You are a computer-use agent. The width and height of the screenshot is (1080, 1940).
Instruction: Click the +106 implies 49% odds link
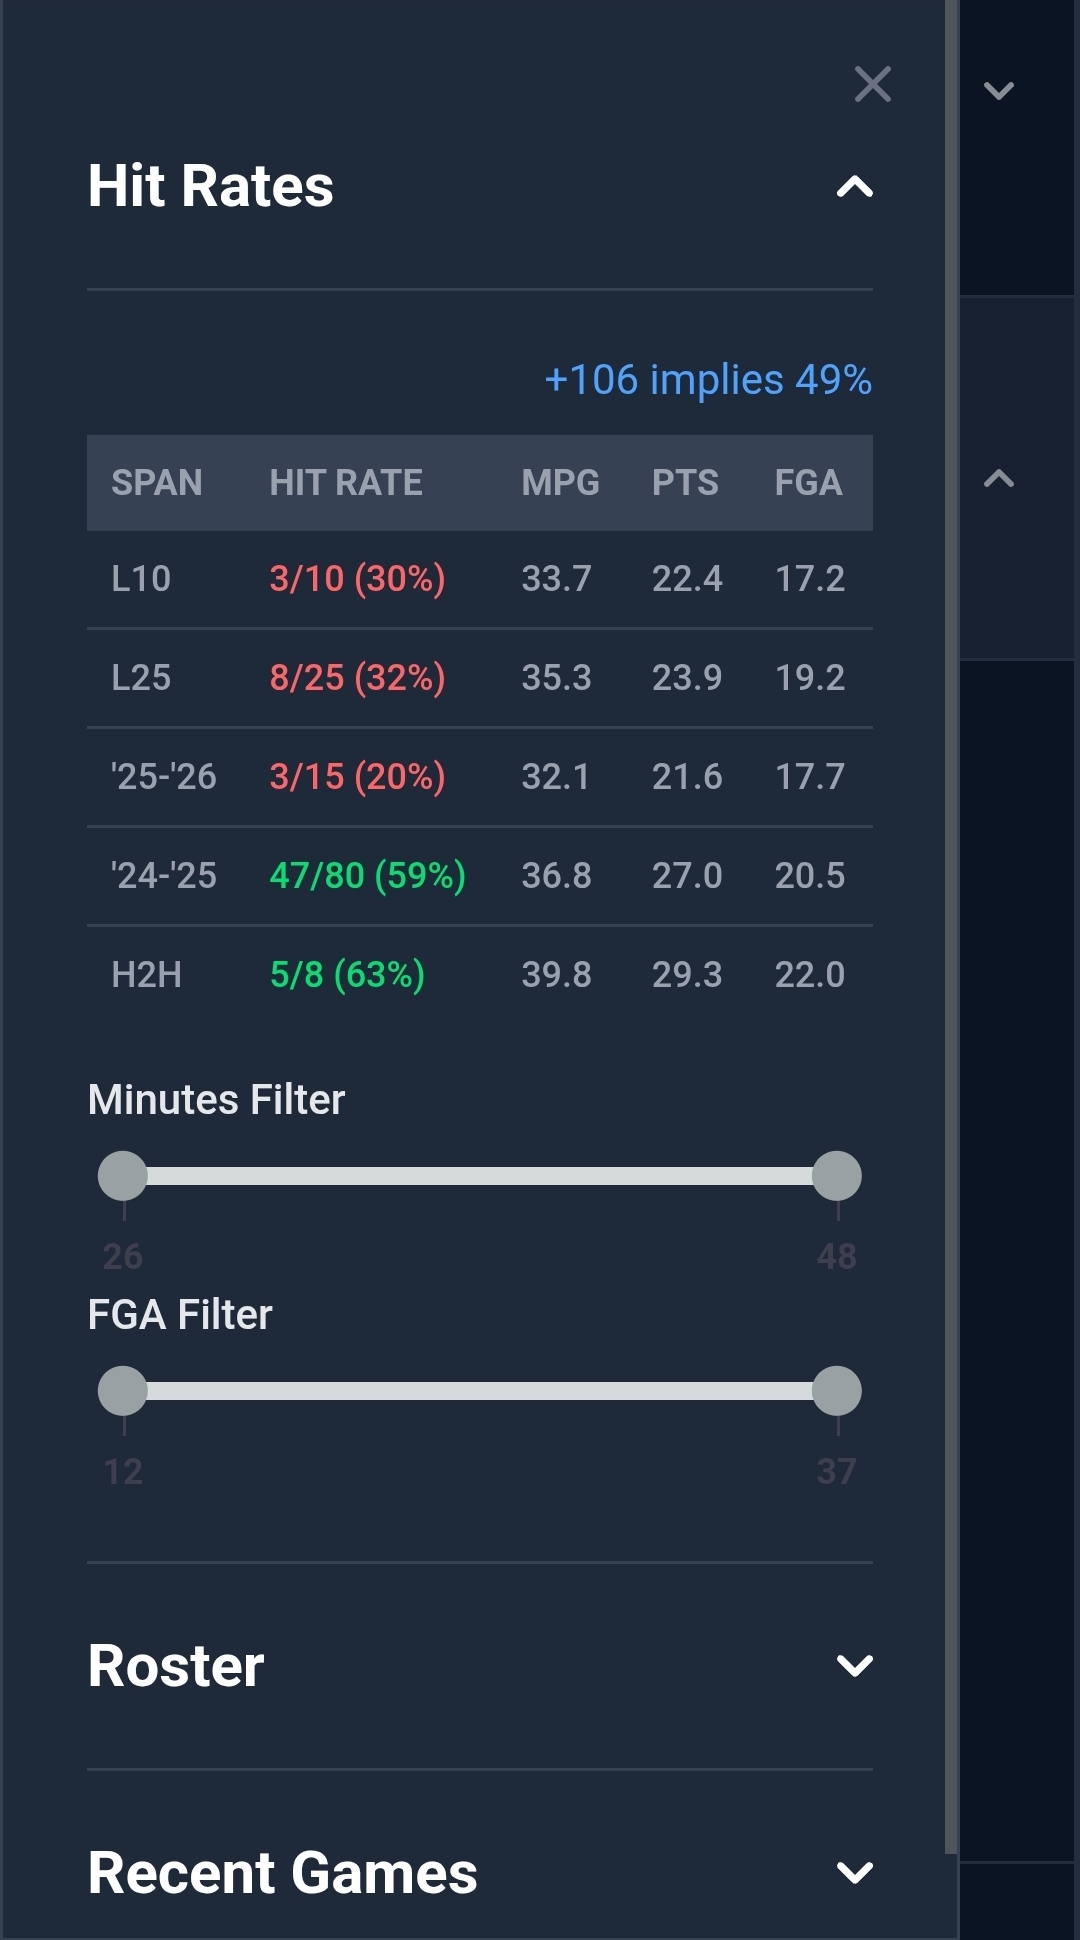(706, 380)
